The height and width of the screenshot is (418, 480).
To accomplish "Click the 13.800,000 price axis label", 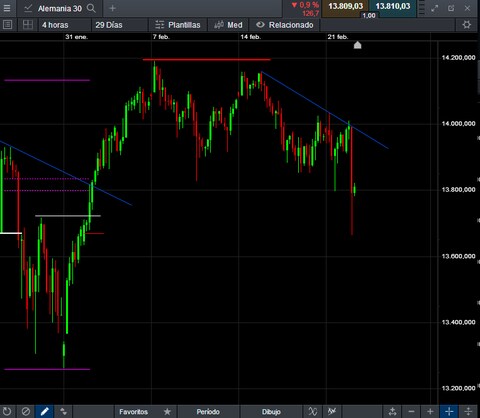I will pyautogui.click(x=458, y=190).
